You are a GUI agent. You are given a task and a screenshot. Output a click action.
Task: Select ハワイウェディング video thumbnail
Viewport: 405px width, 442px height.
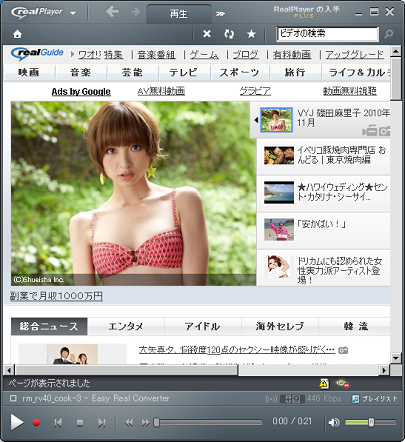click(x=279, y=192)
